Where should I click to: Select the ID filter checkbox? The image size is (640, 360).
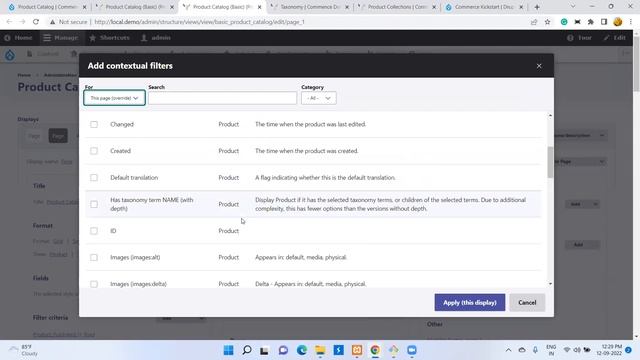[94, 231]
